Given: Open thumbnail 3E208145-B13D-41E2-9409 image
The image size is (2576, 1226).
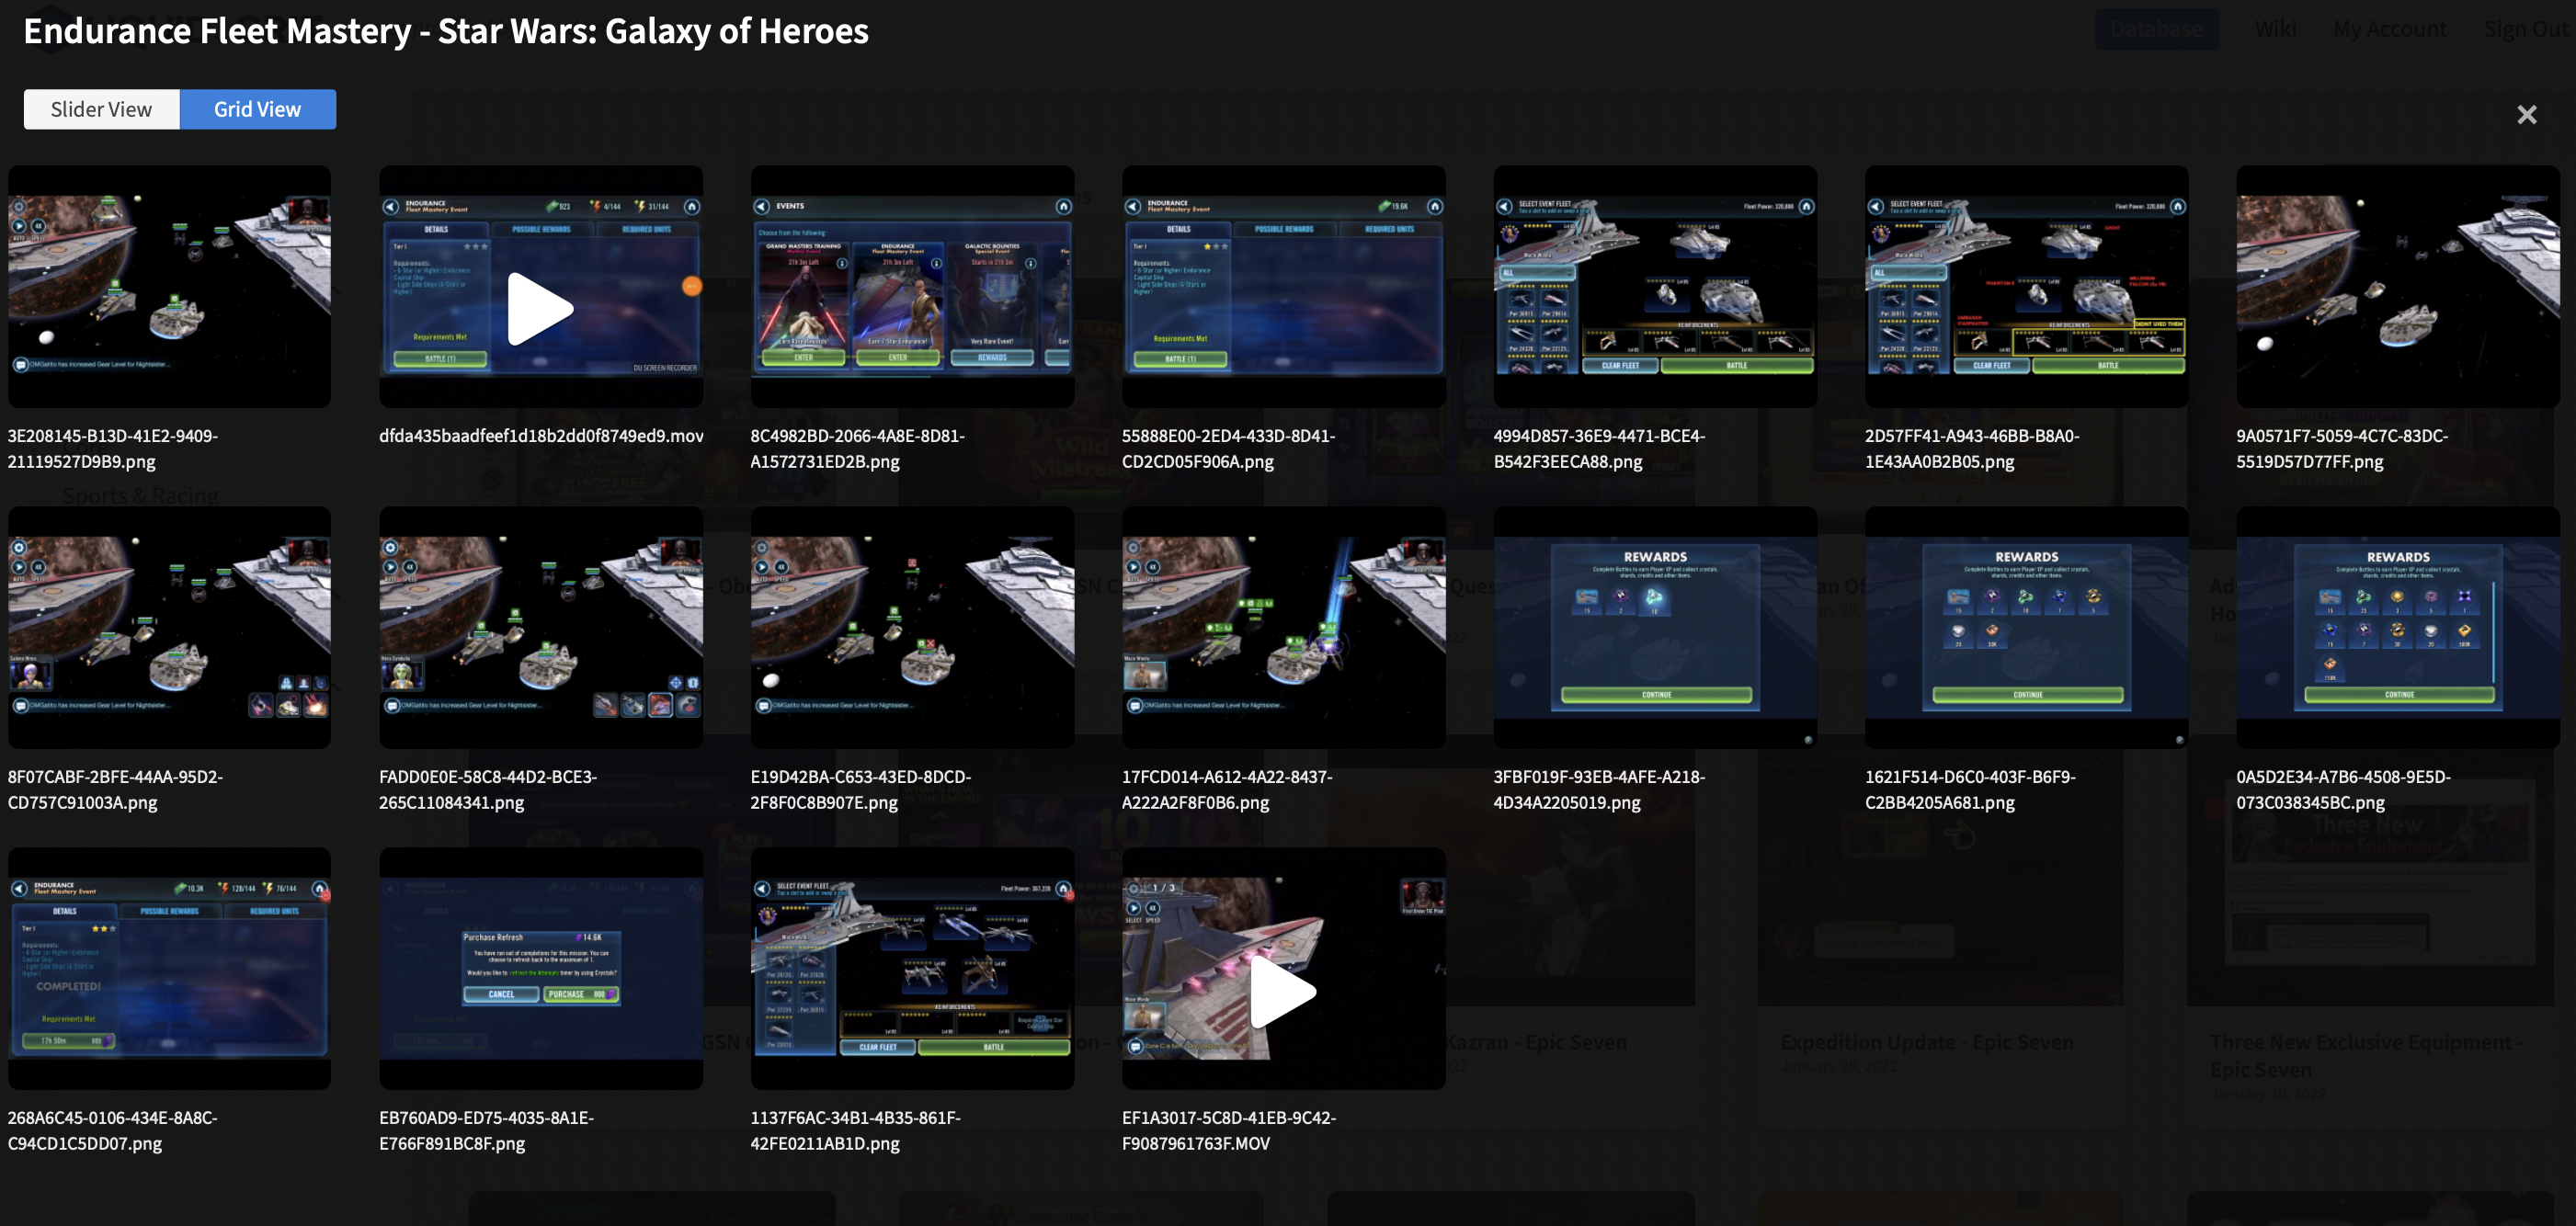Looking at the screenshot, I should (169, 286).
